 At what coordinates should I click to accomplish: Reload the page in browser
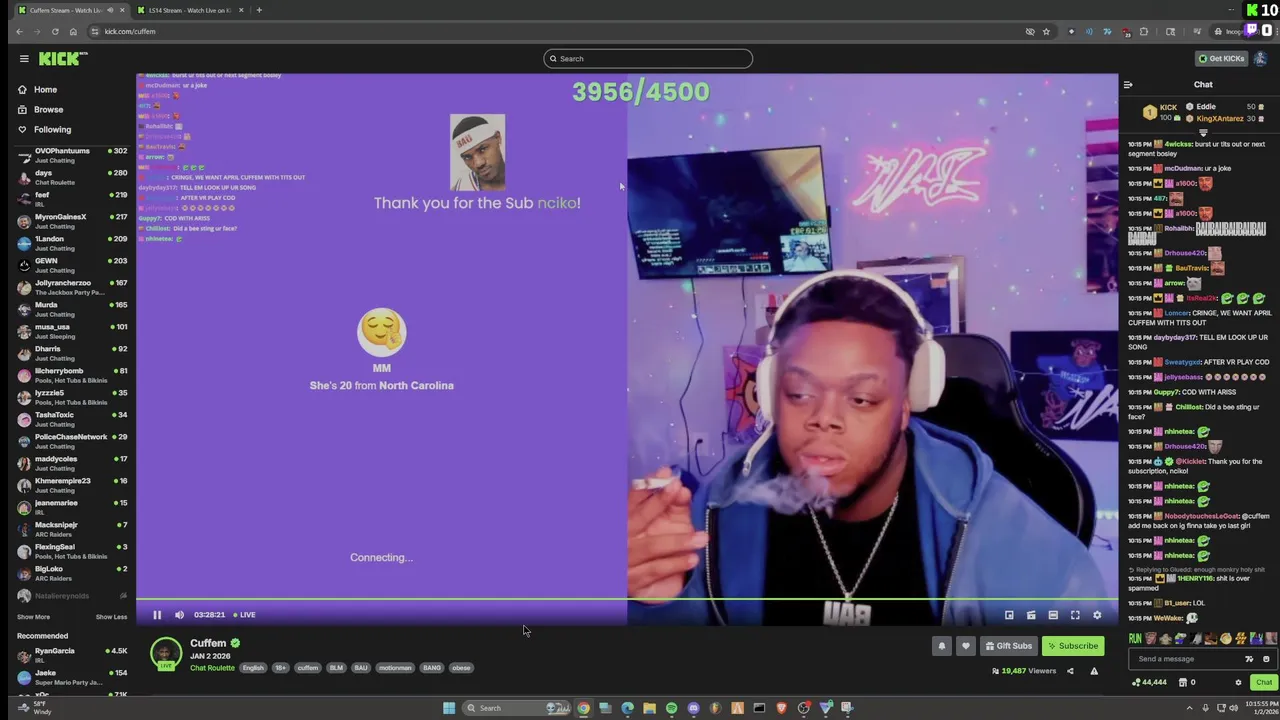[55, 31]
